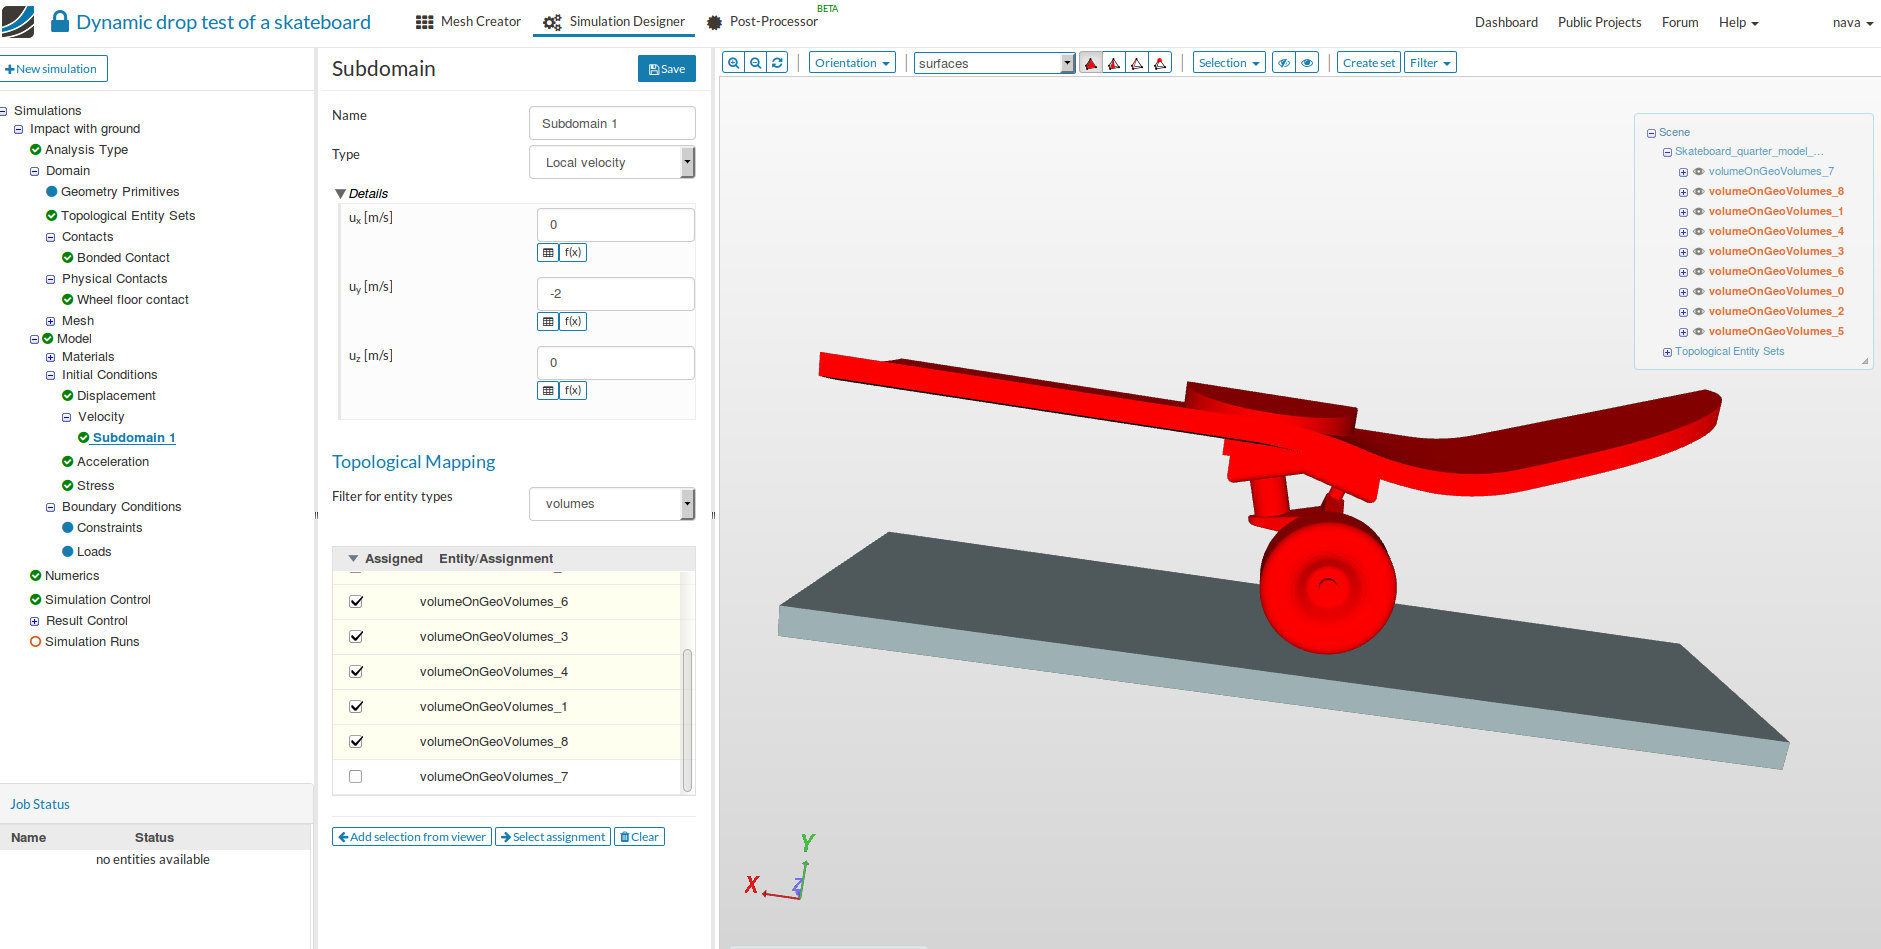Toggle visibility eye of volumeOnGeoVolumes_5 in scene
Image resolution: width=1881 pixels, height=949 pixels.
1698,332
